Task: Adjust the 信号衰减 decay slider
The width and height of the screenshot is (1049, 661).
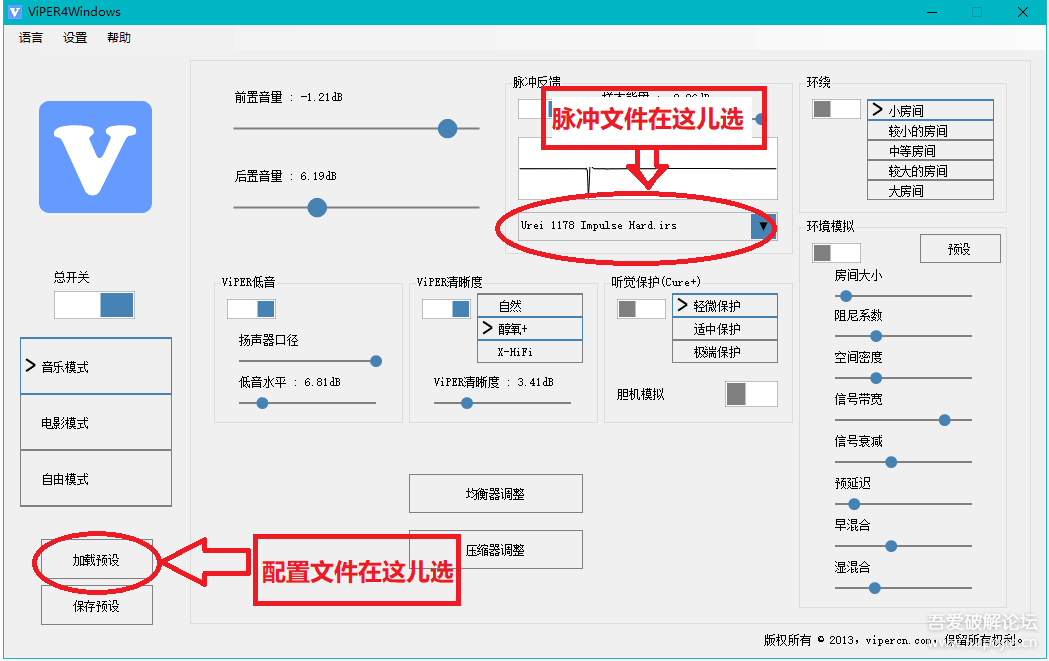Action: [891, 462]
